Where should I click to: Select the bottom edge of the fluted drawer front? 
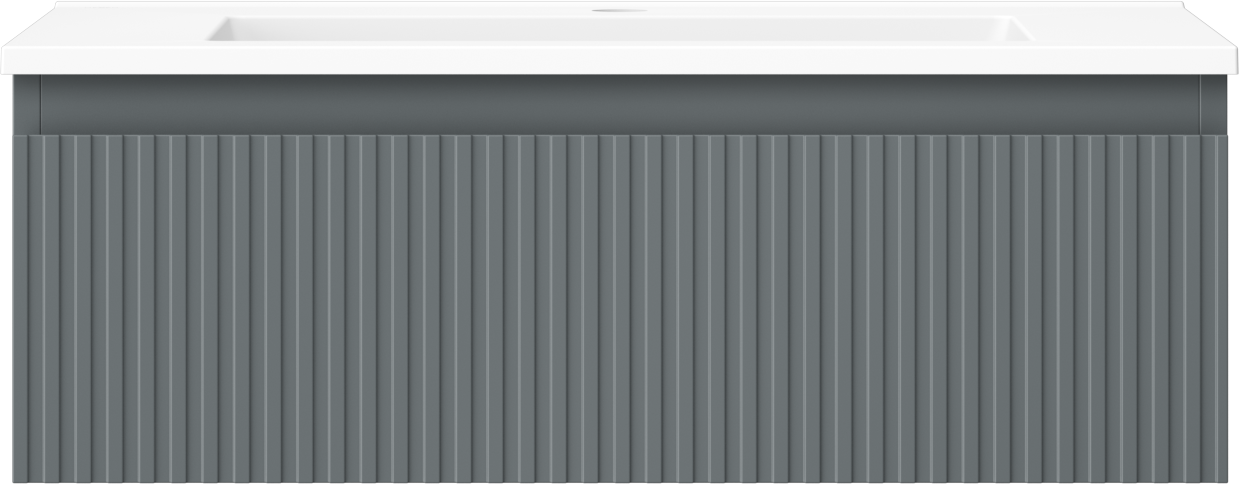tap(620, 480)
